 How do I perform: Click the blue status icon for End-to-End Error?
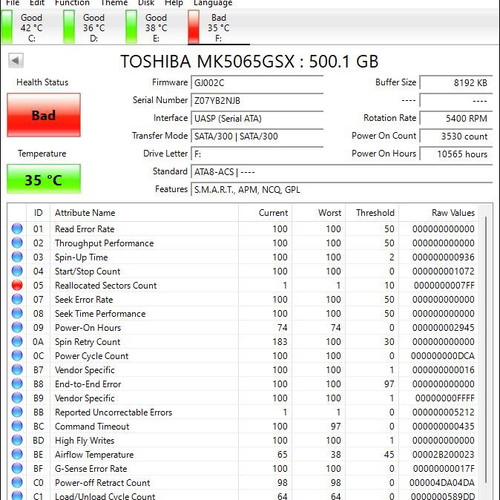pyautogui.click(x=17, y=384)
